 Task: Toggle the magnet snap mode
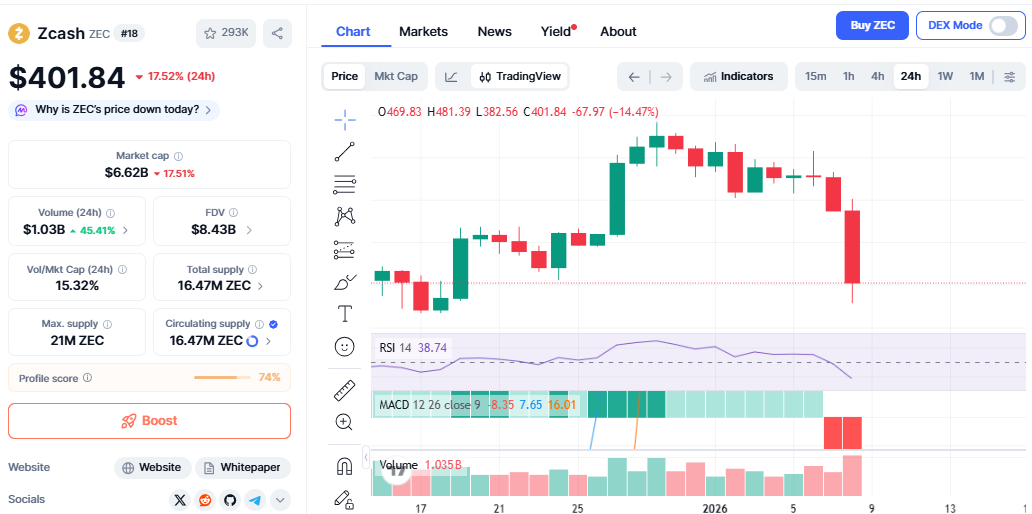coord(345,466)
